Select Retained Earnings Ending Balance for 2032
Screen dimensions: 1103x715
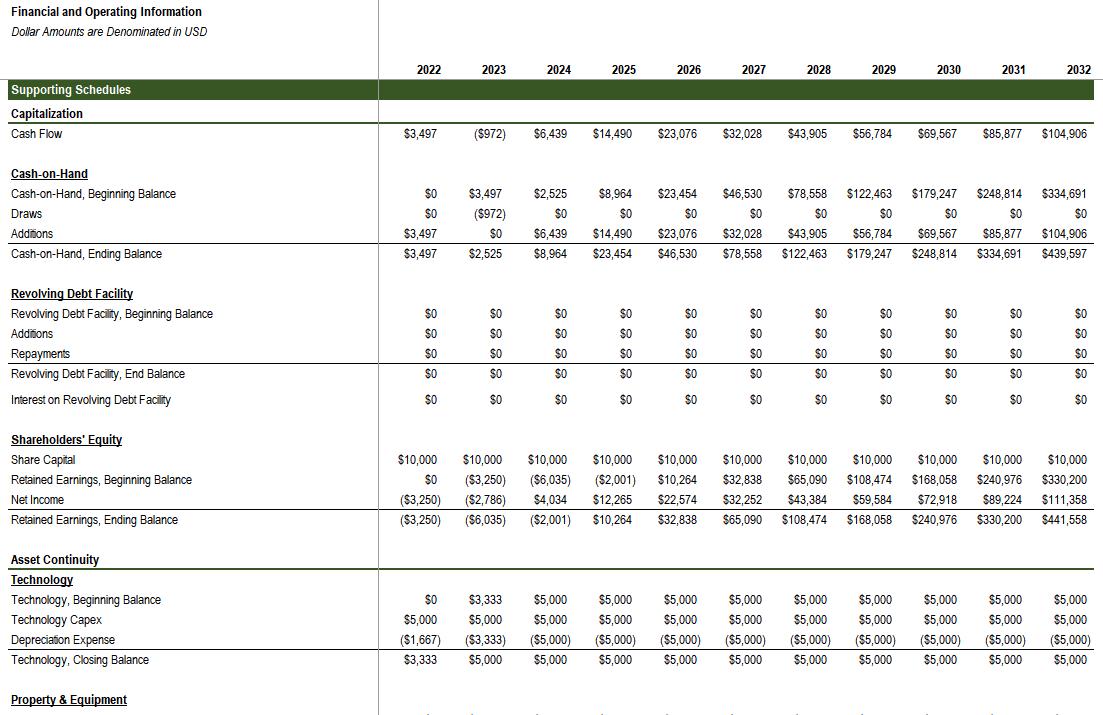click(1064, 520)
